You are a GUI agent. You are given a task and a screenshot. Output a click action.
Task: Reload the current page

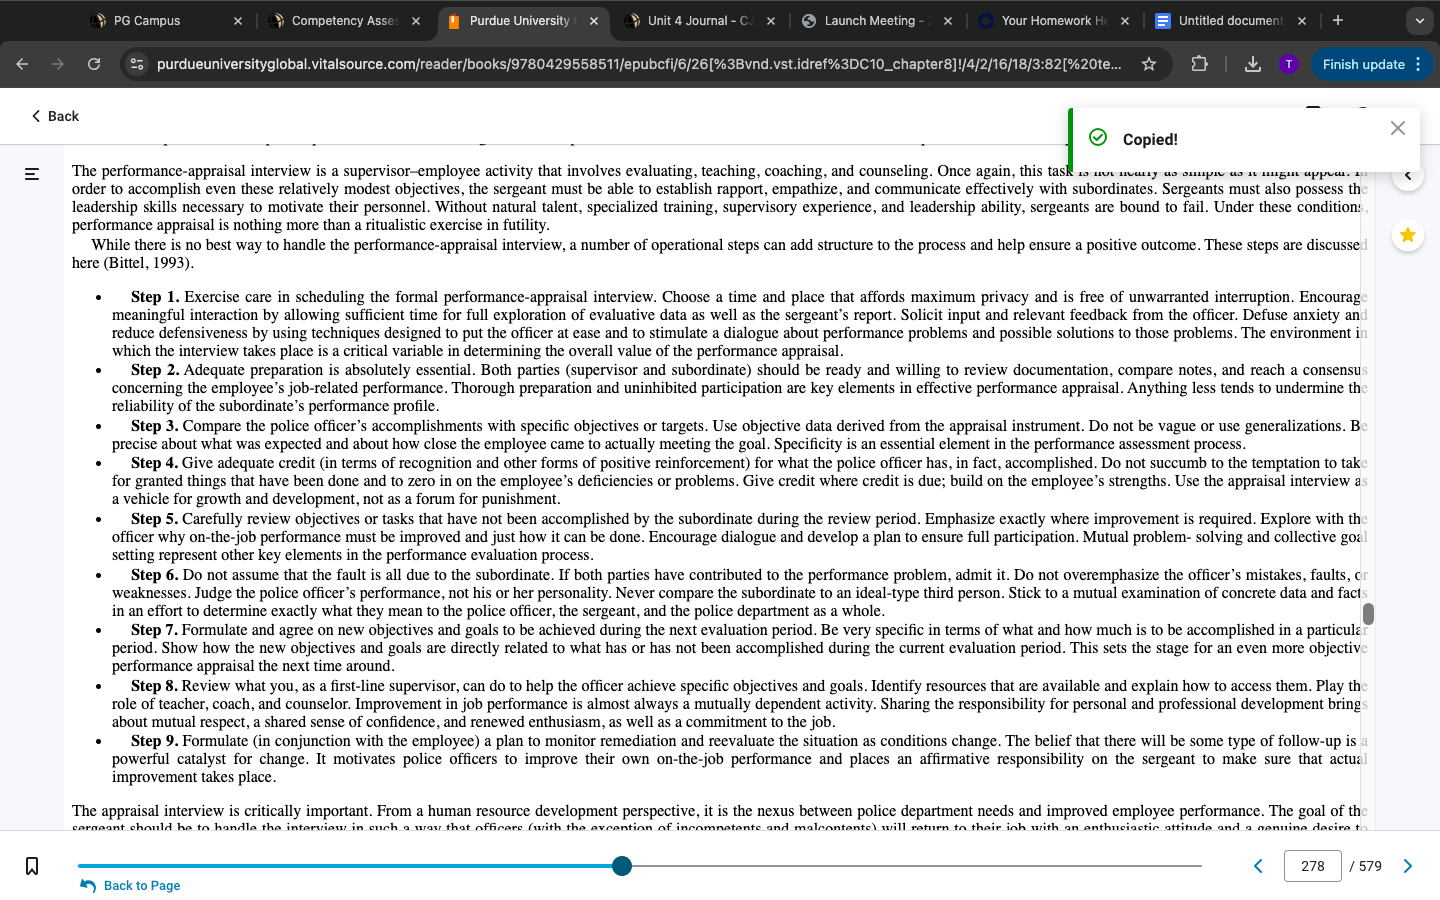click(94, 64)
